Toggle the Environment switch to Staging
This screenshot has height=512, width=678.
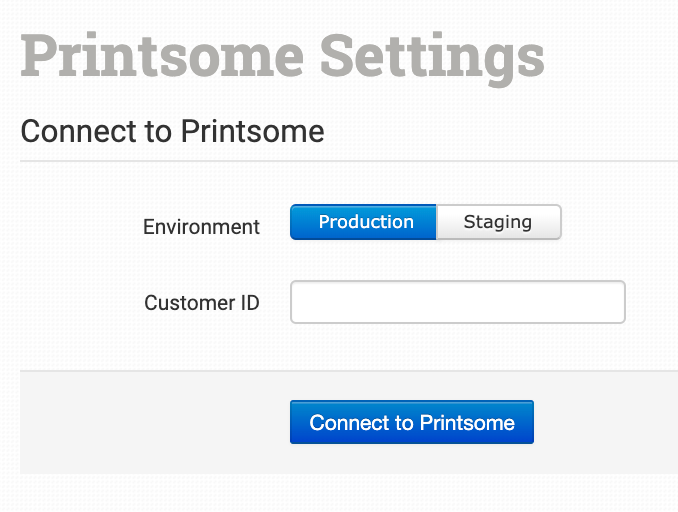(x=498, y=222)
